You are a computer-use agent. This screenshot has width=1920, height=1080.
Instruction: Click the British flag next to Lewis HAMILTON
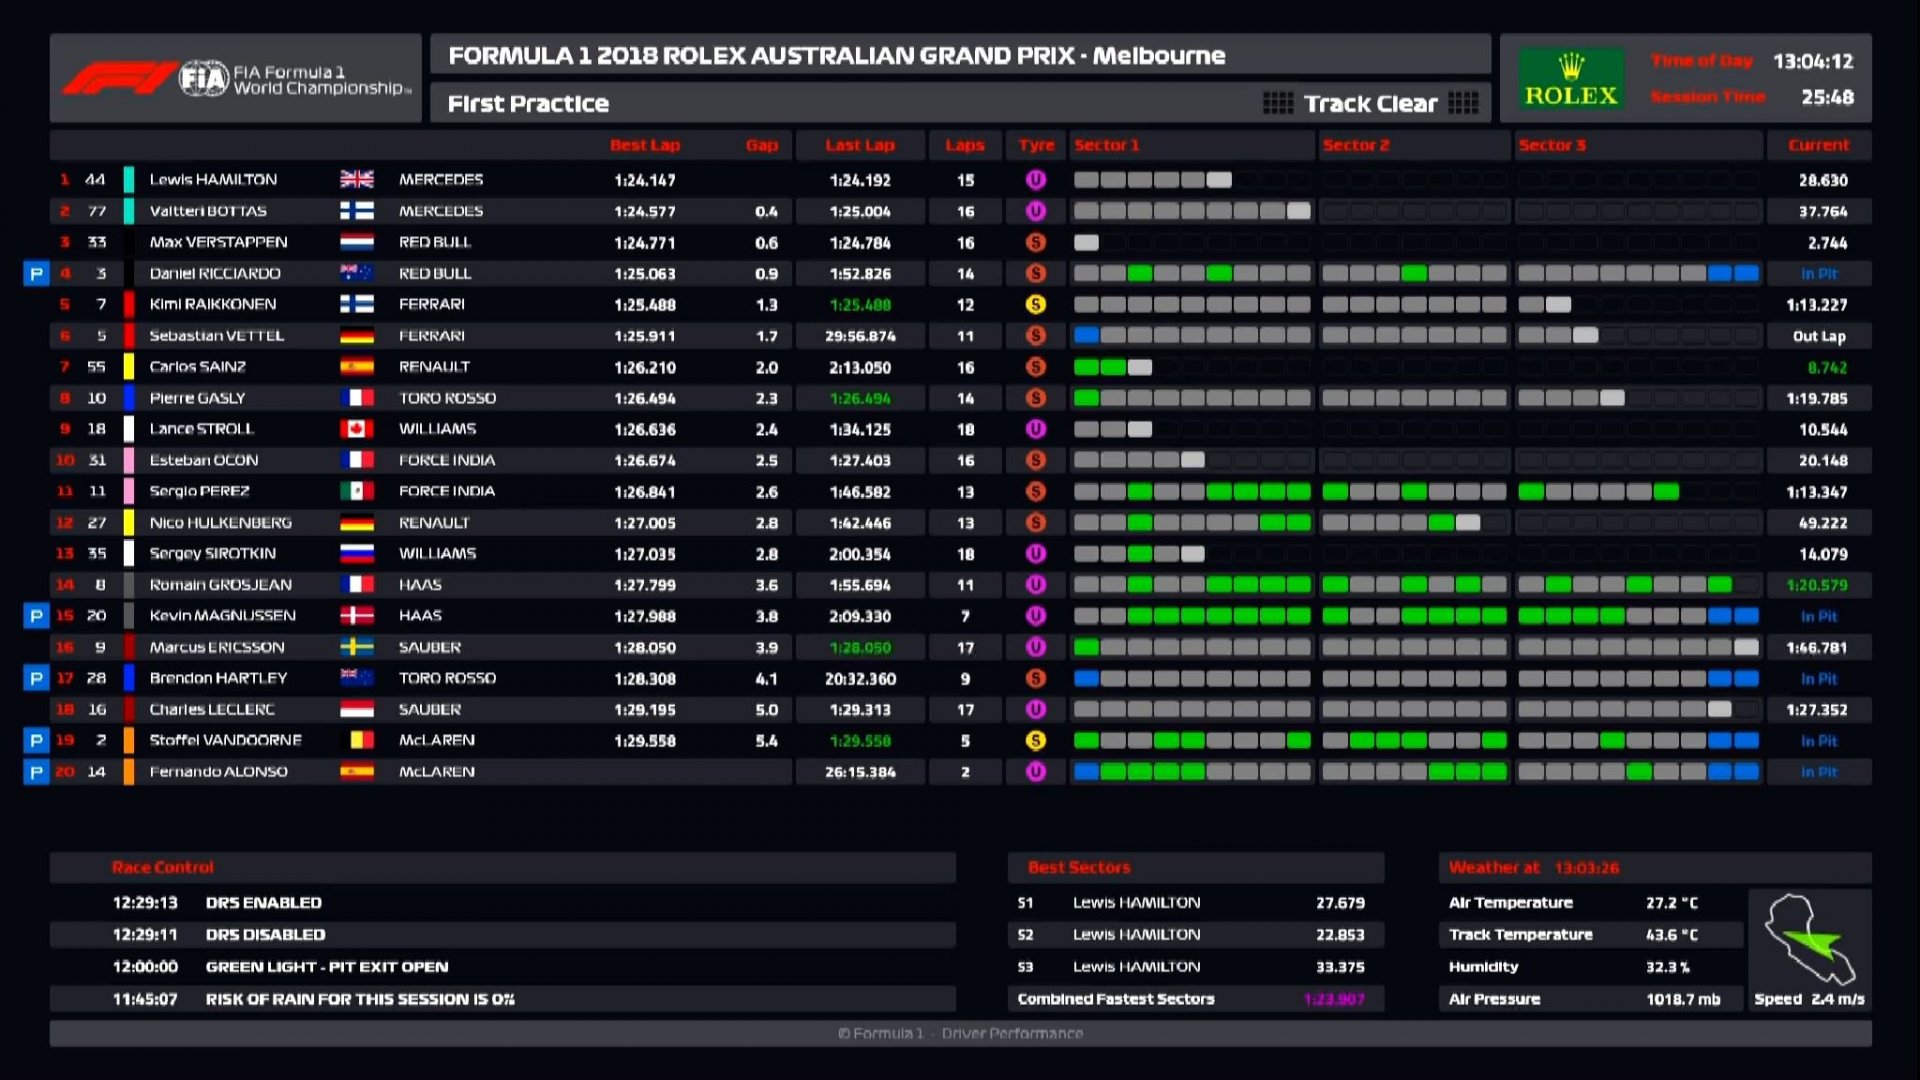click(x=357, y=180)
